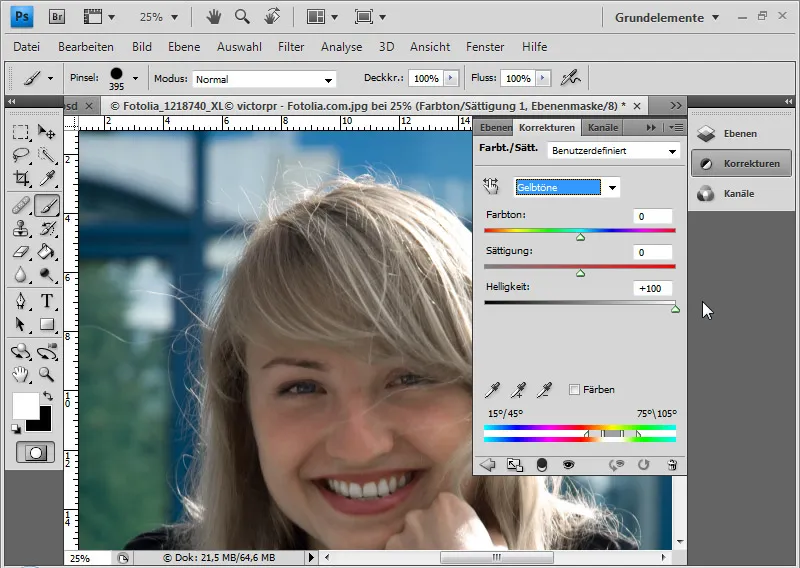
Task: Toggle Quick Mask mode
Action: pyautogui.click(x=35, y=453)
